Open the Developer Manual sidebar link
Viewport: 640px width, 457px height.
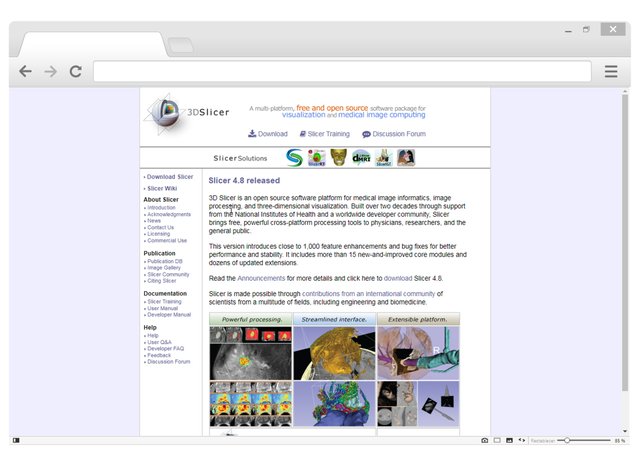tap(169, 314)
